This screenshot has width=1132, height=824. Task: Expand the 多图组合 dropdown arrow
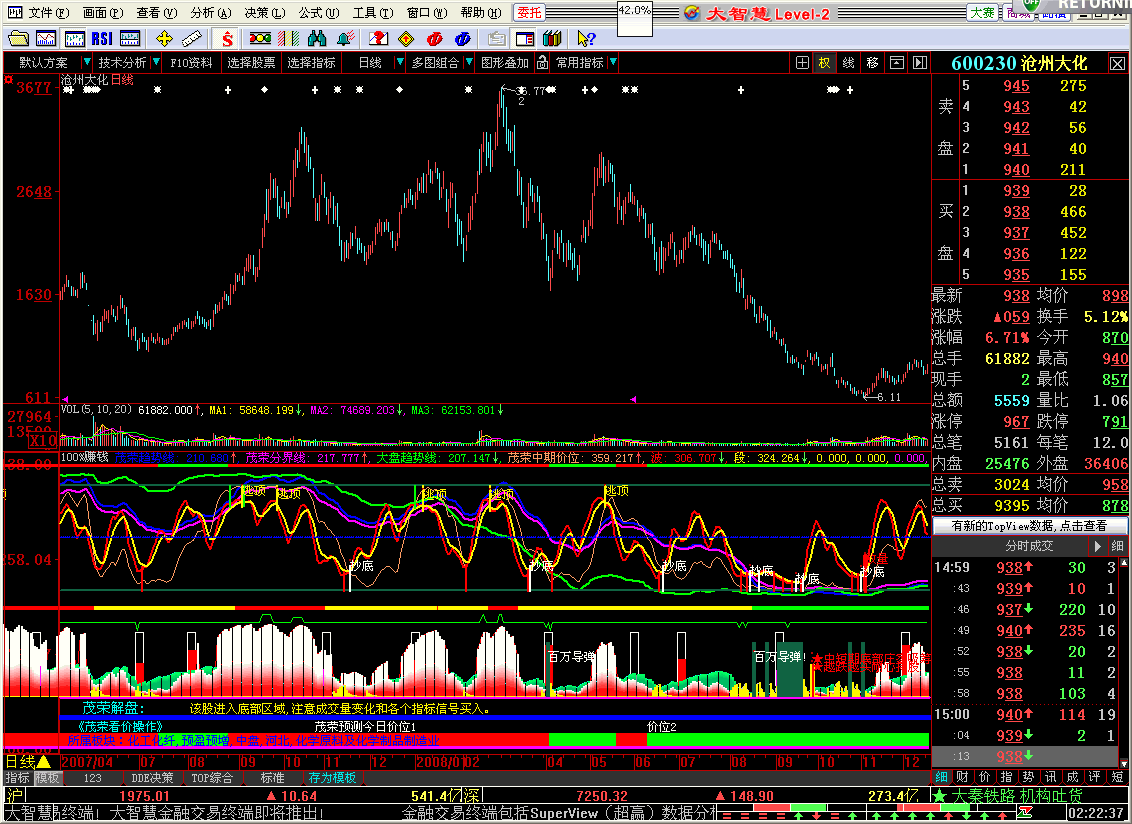(x=468, y=63)
